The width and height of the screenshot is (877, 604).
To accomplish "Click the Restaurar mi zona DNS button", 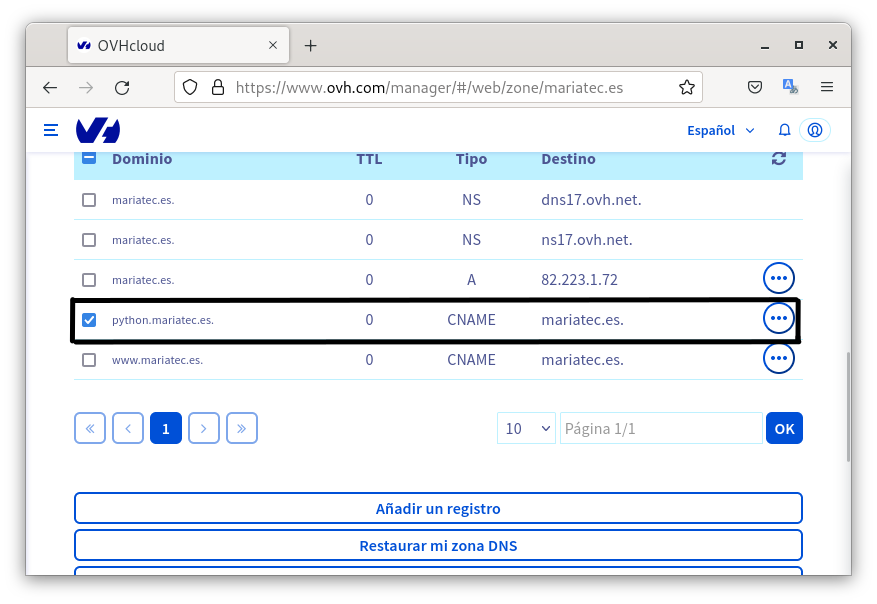I will (x=438, y=546).
